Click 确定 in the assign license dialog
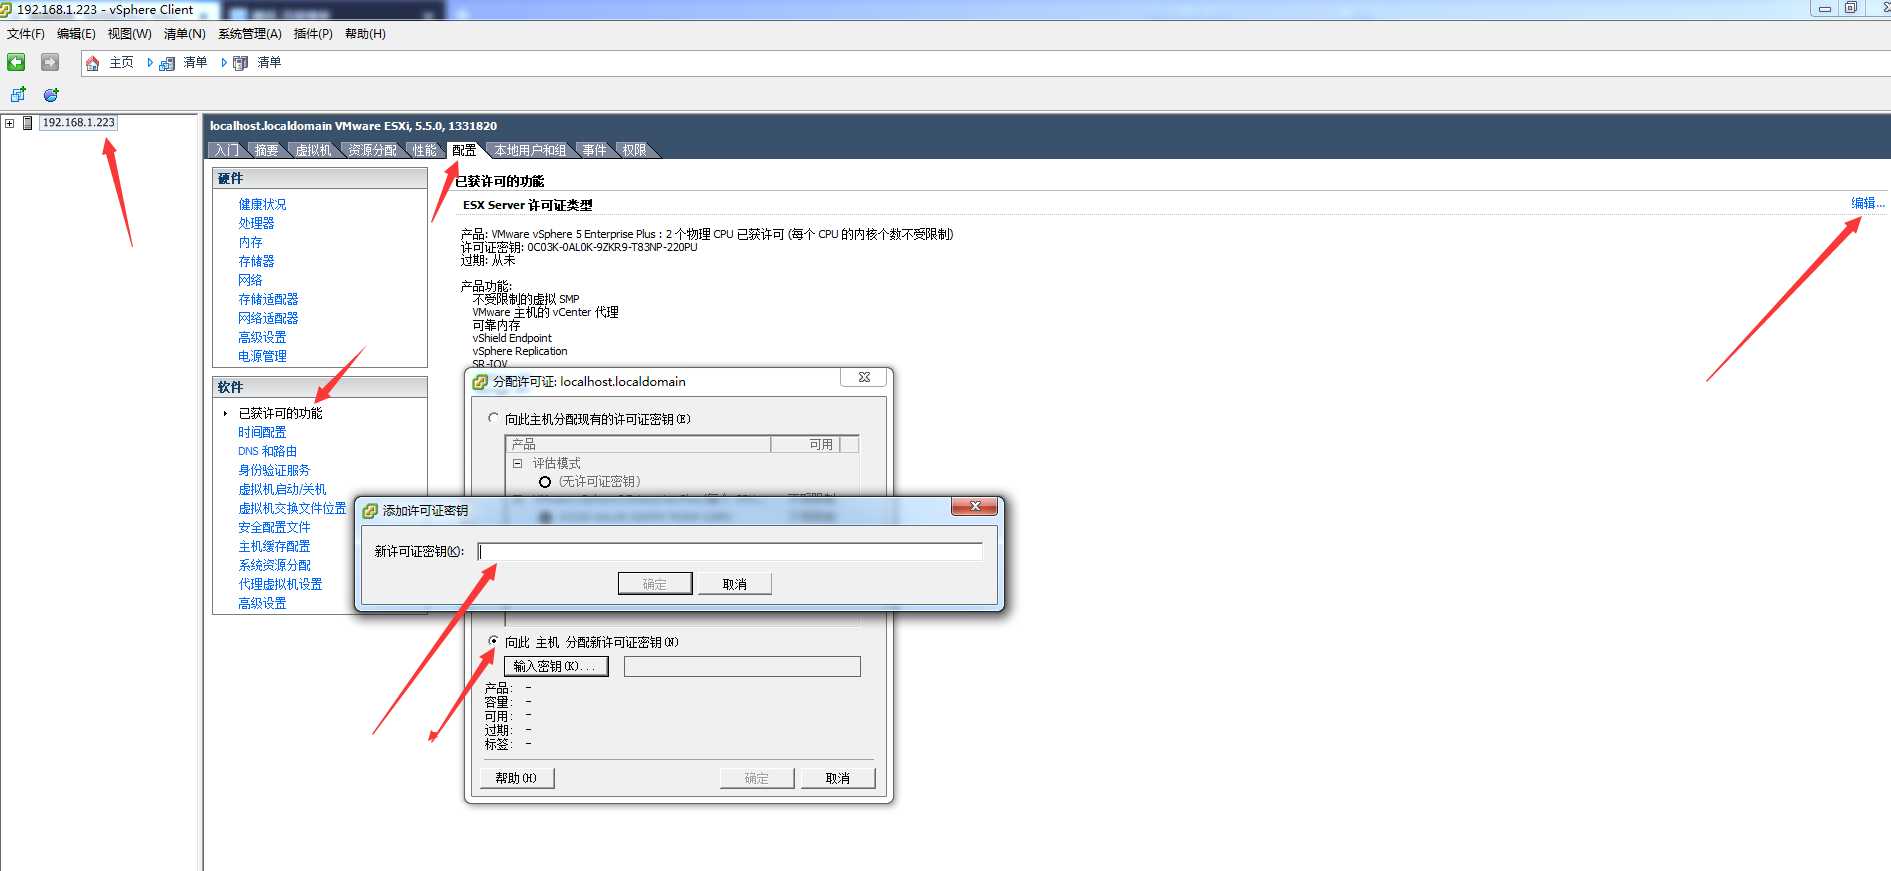1891x871 pixels. click(x=757, y=778)
